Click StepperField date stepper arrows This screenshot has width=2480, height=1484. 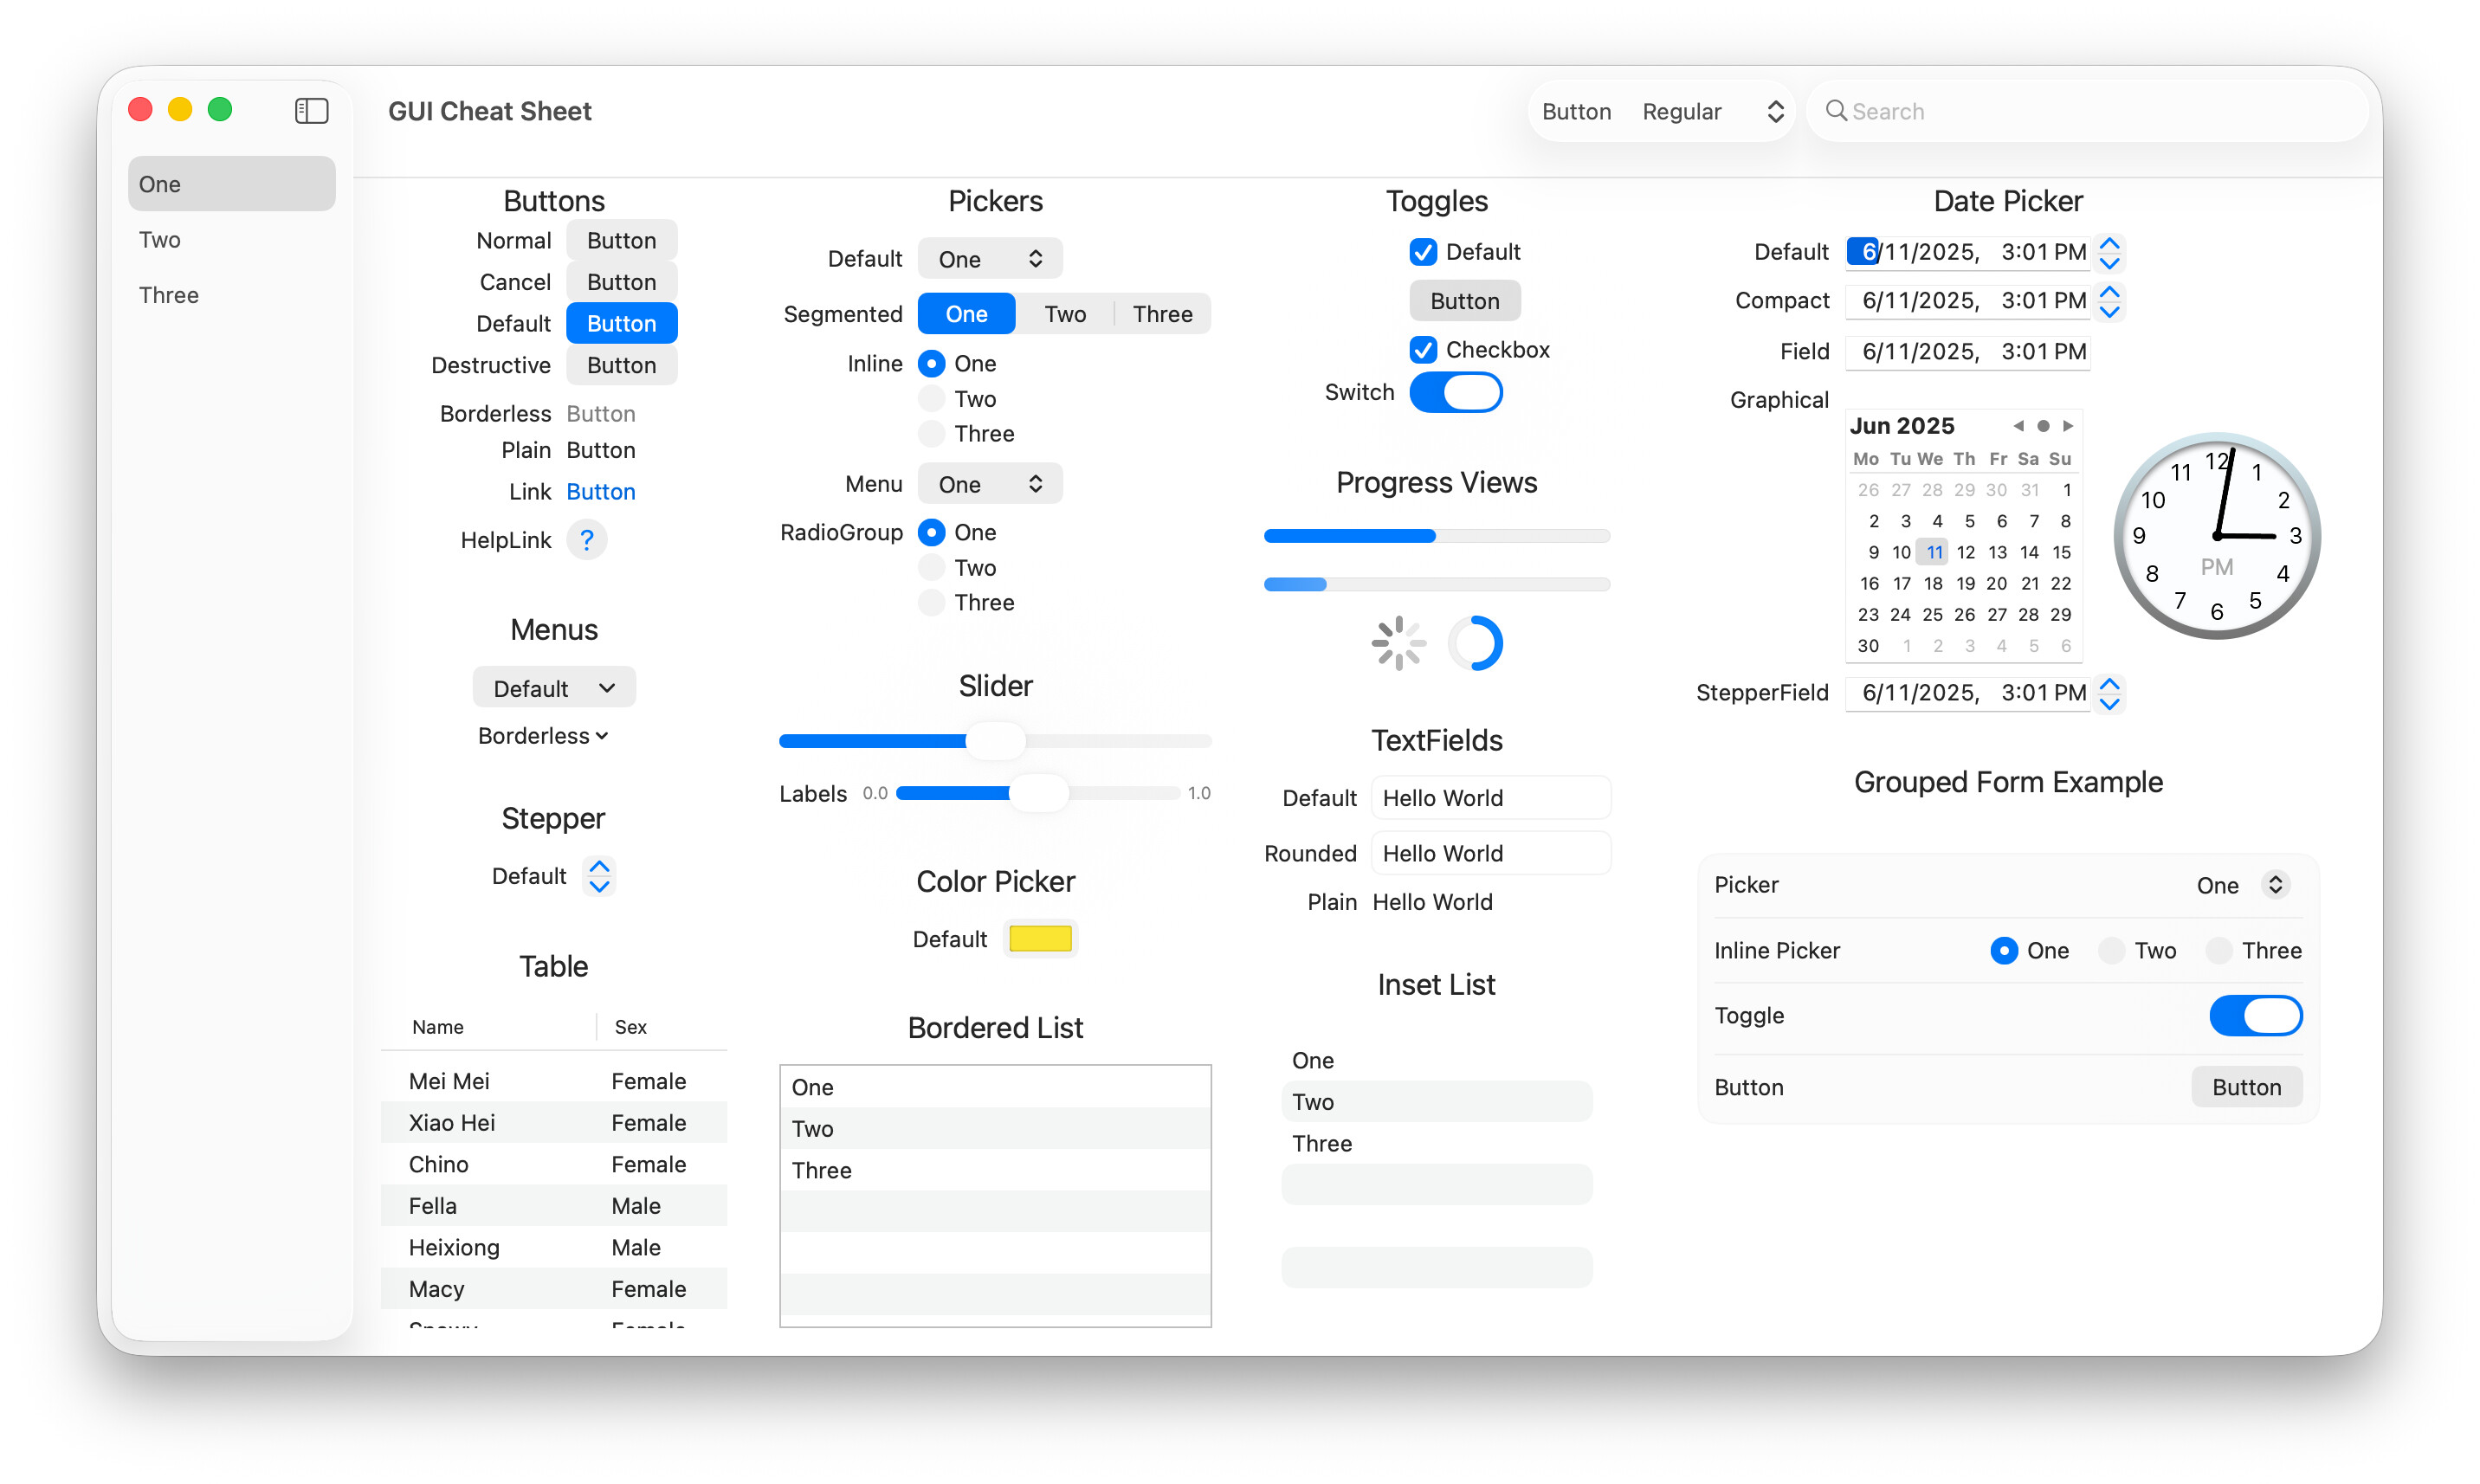(2109, 693)
